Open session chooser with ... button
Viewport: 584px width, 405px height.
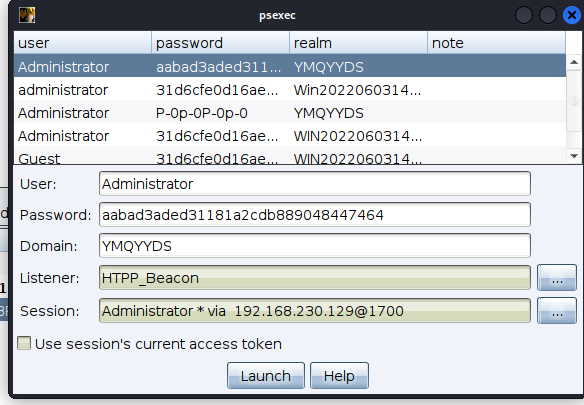point(557,310)
